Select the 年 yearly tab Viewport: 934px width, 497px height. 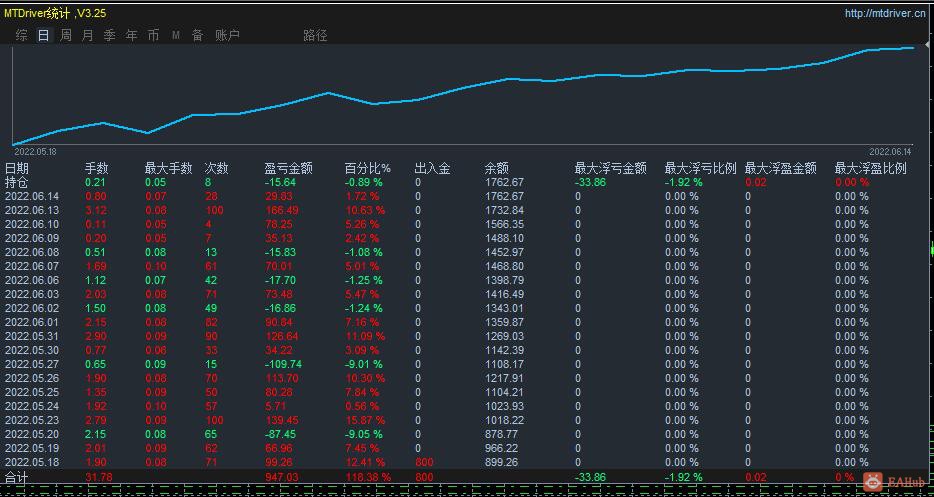tap(132, 35)
